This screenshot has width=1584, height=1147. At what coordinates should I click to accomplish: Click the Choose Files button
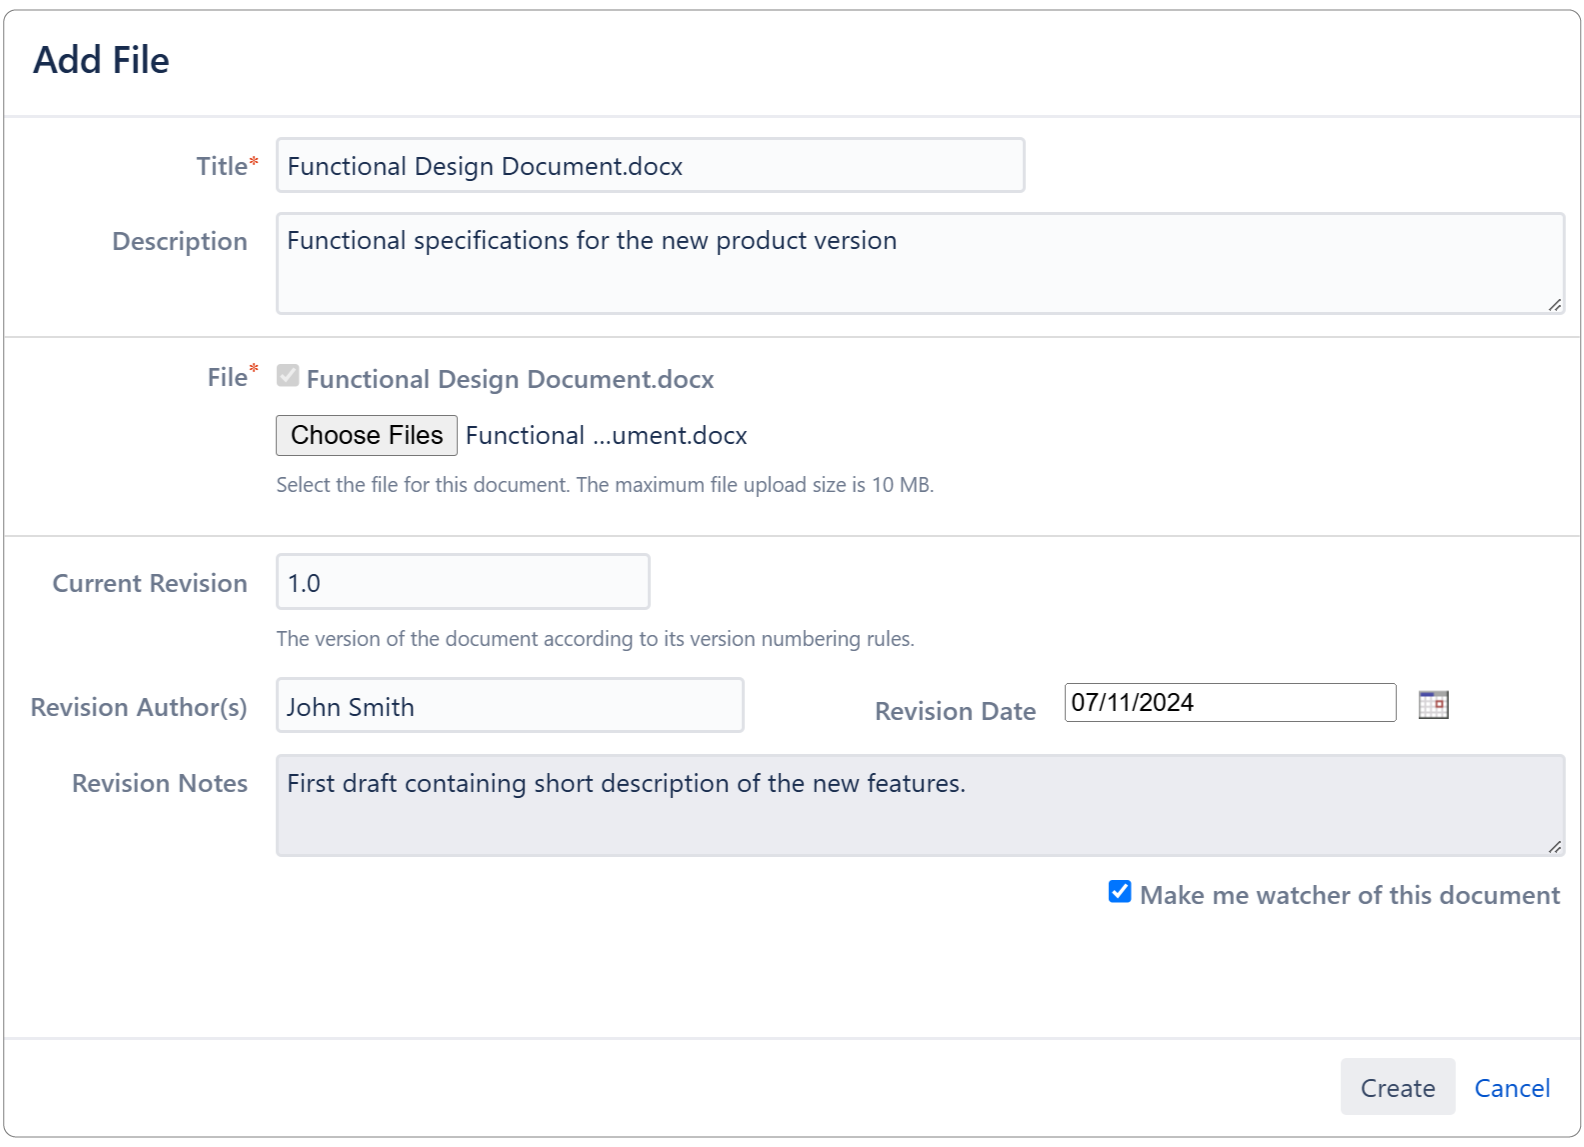[366, 435]
